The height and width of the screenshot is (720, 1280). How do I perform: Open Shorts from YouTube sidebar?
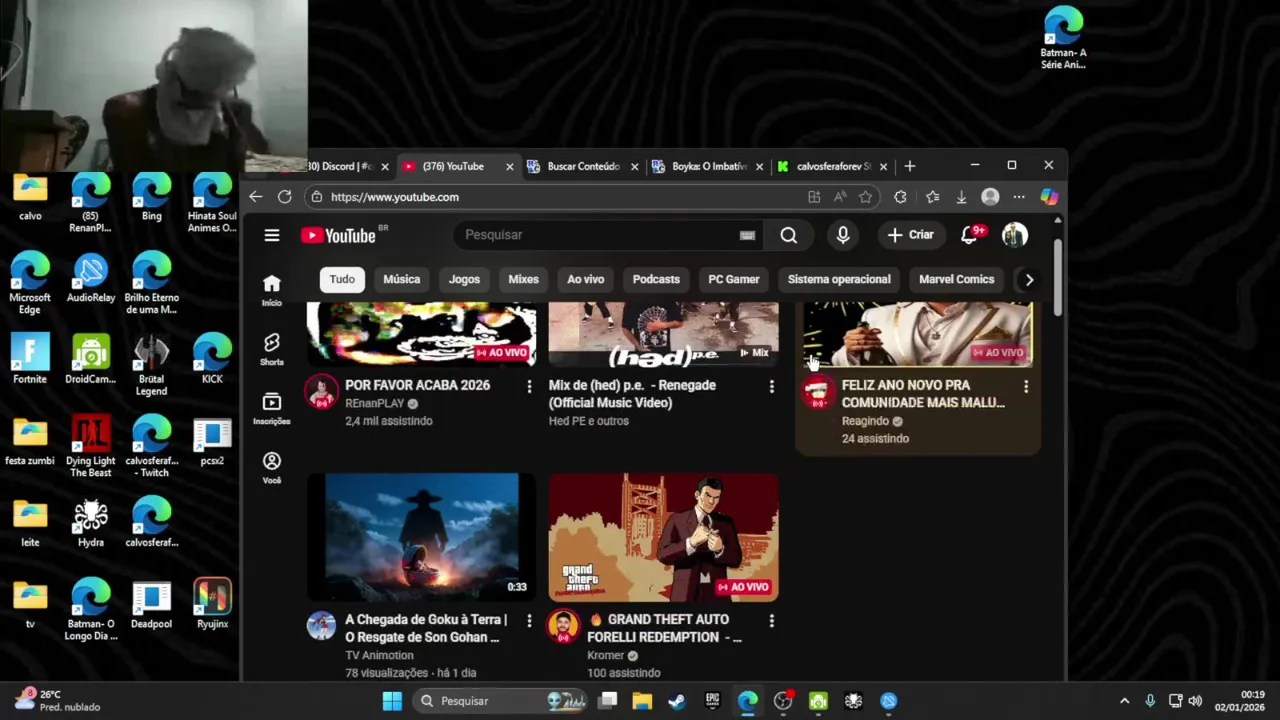click(272, 349)
